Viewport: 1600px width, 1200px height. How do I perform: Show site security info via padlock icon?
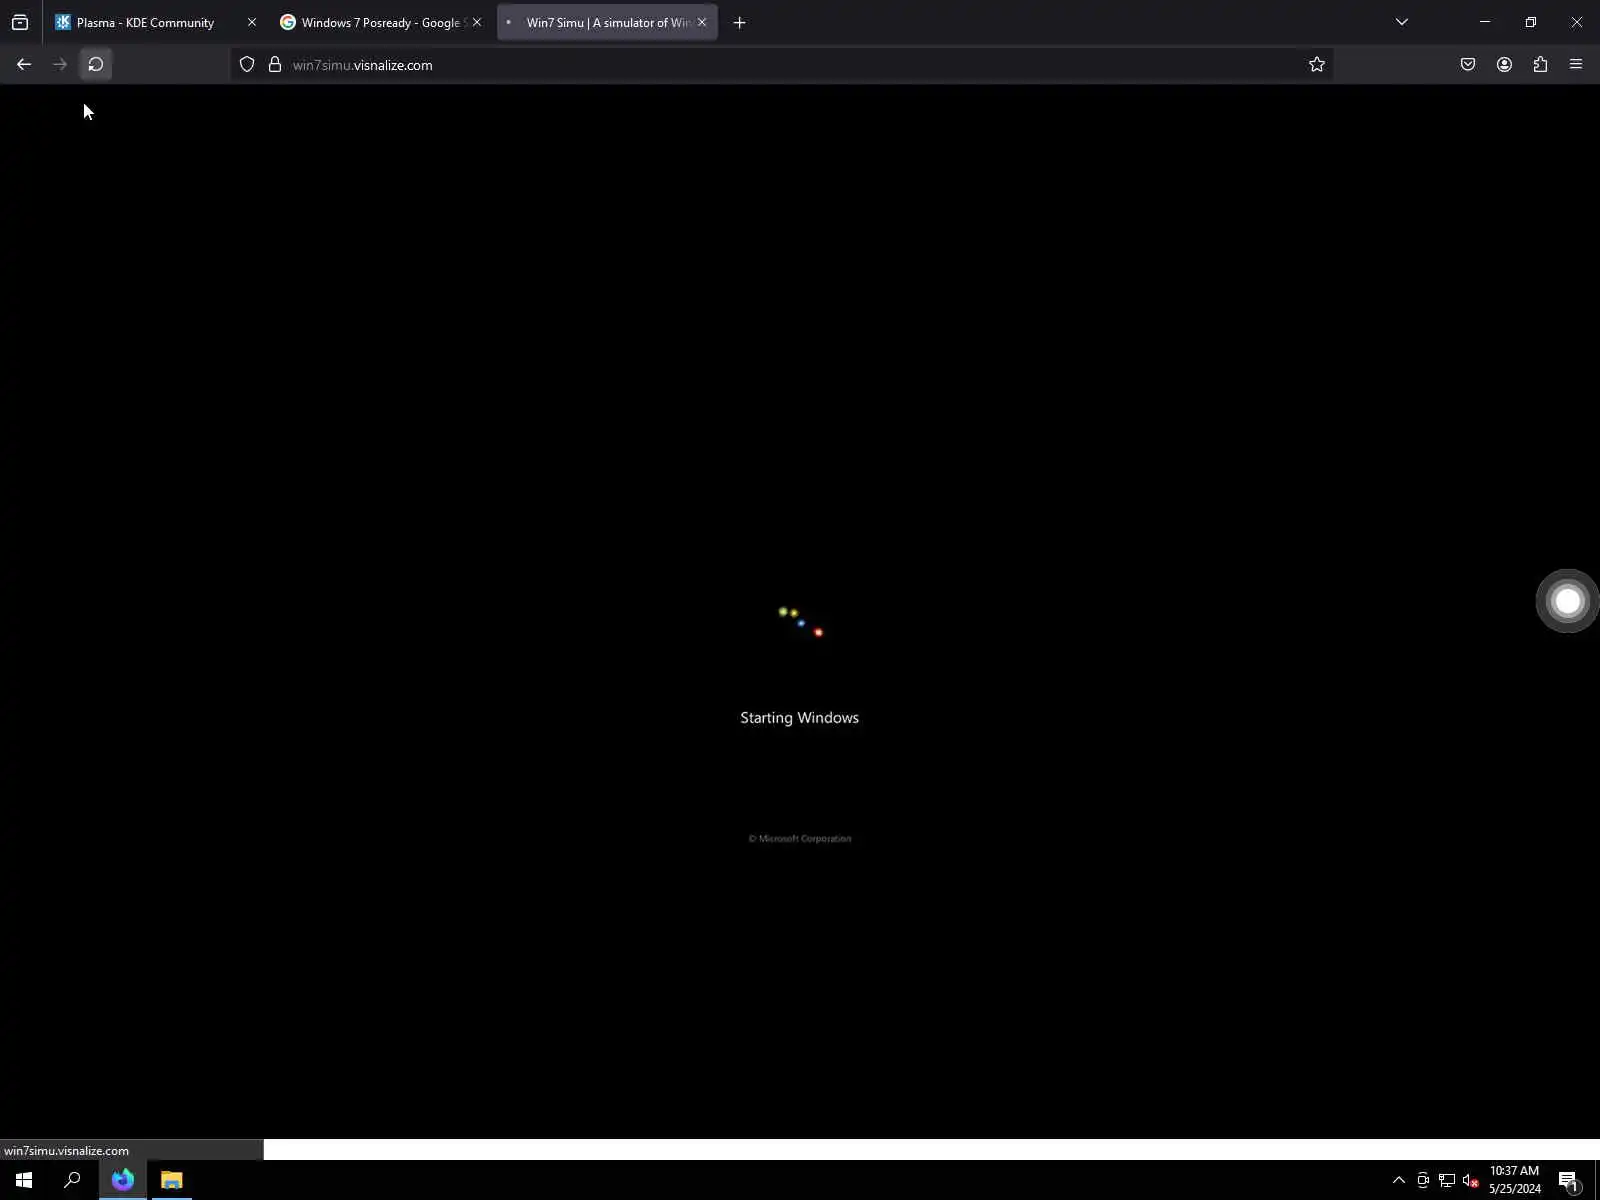click(275, 64)
